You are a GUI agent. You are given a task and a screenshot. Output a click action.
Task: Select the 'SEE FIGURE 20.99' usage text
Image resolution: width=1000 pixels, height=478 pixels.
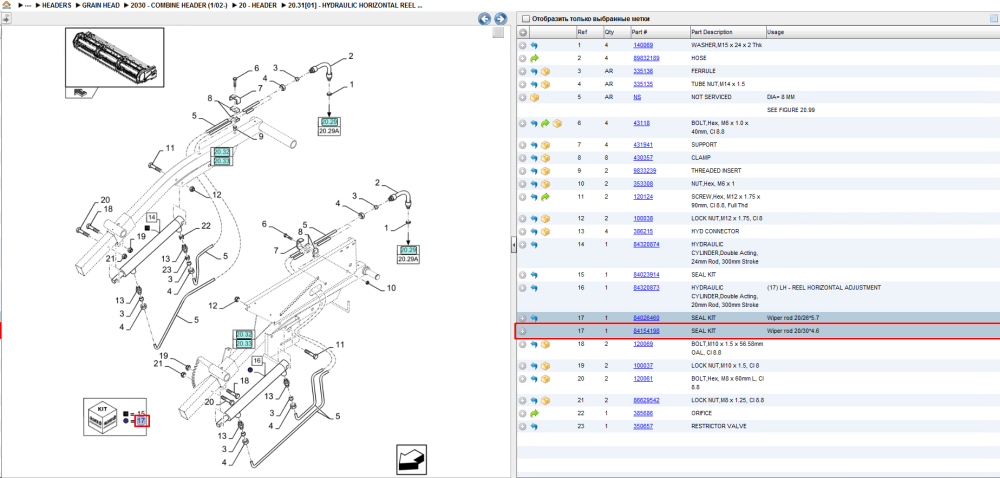(791, 110)
